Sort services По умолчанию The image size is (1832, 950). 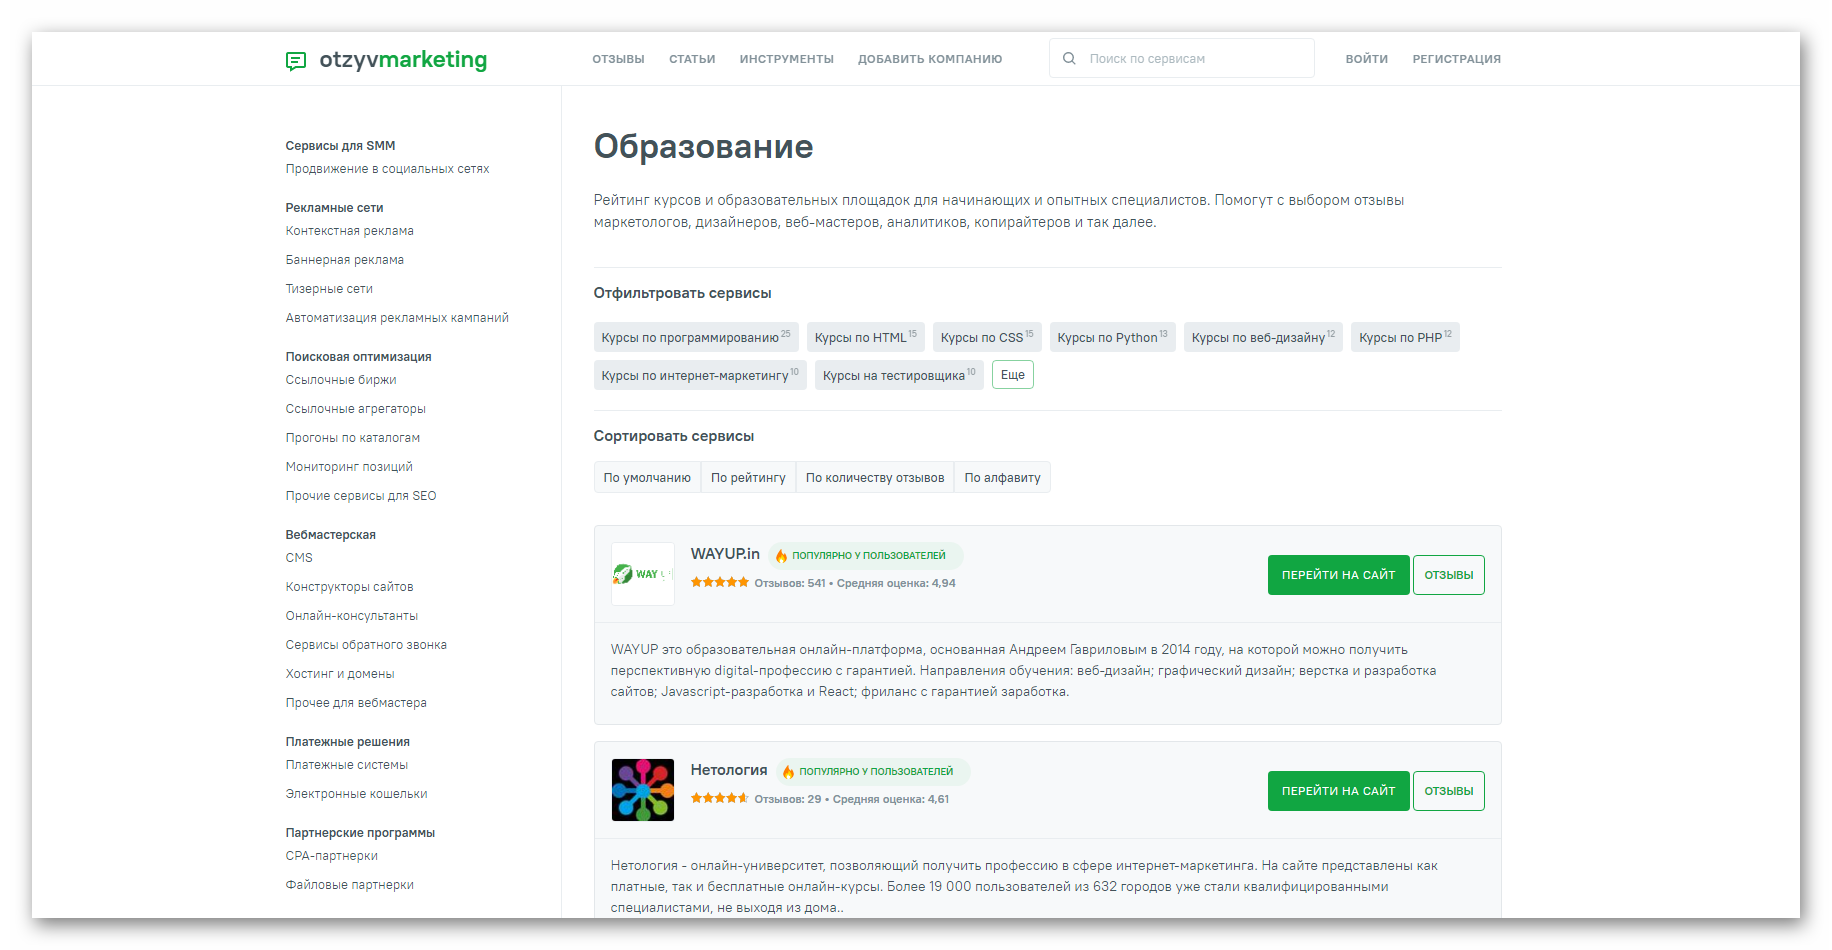(647, 477)
